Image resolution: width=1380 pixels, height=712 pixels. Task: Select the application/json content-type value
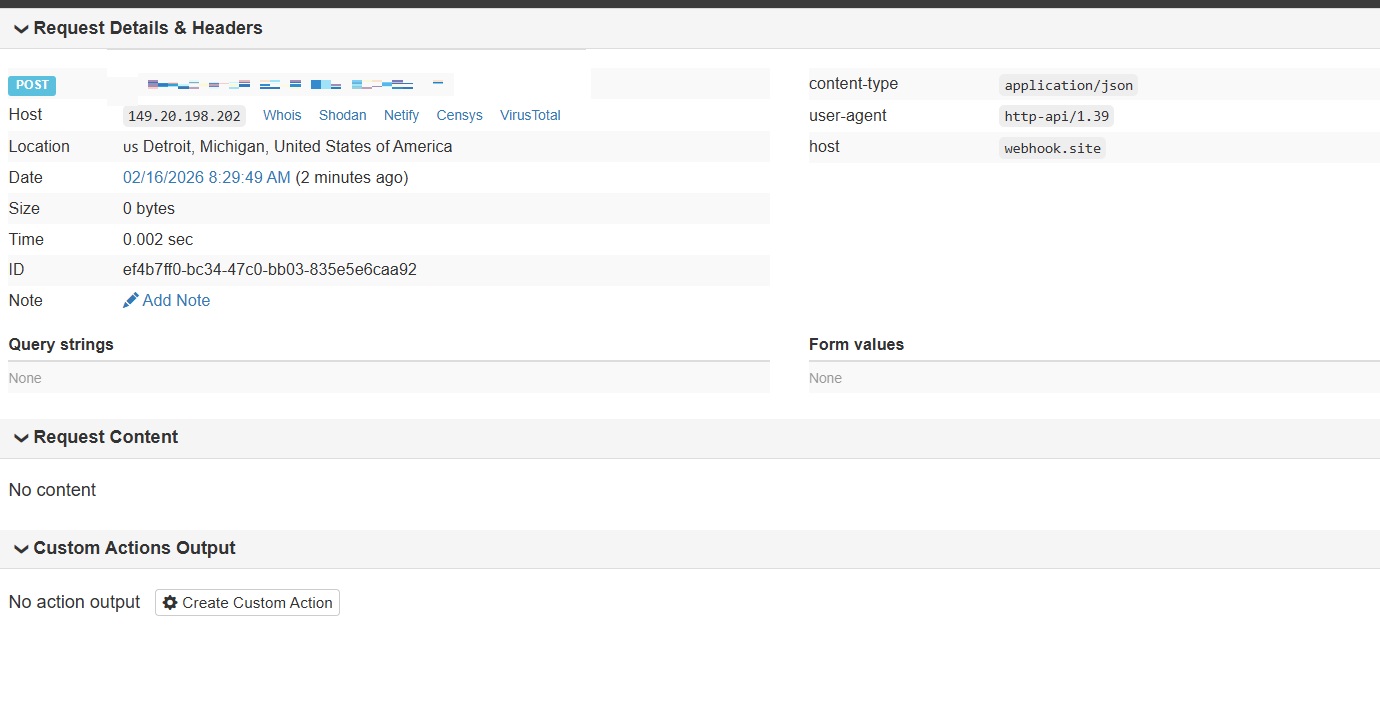(x=1067, y=85)
